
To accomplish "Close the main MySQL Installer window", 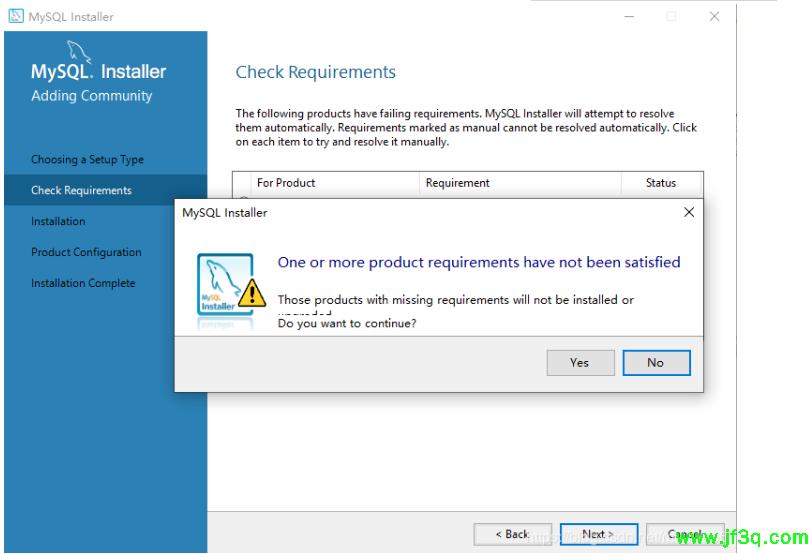I will [x=714, y=16].
